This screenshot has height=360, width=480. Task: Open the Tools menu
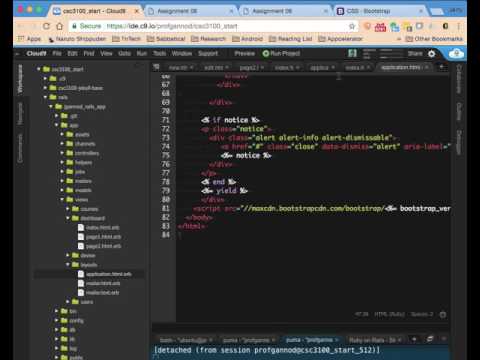[159, 53]
